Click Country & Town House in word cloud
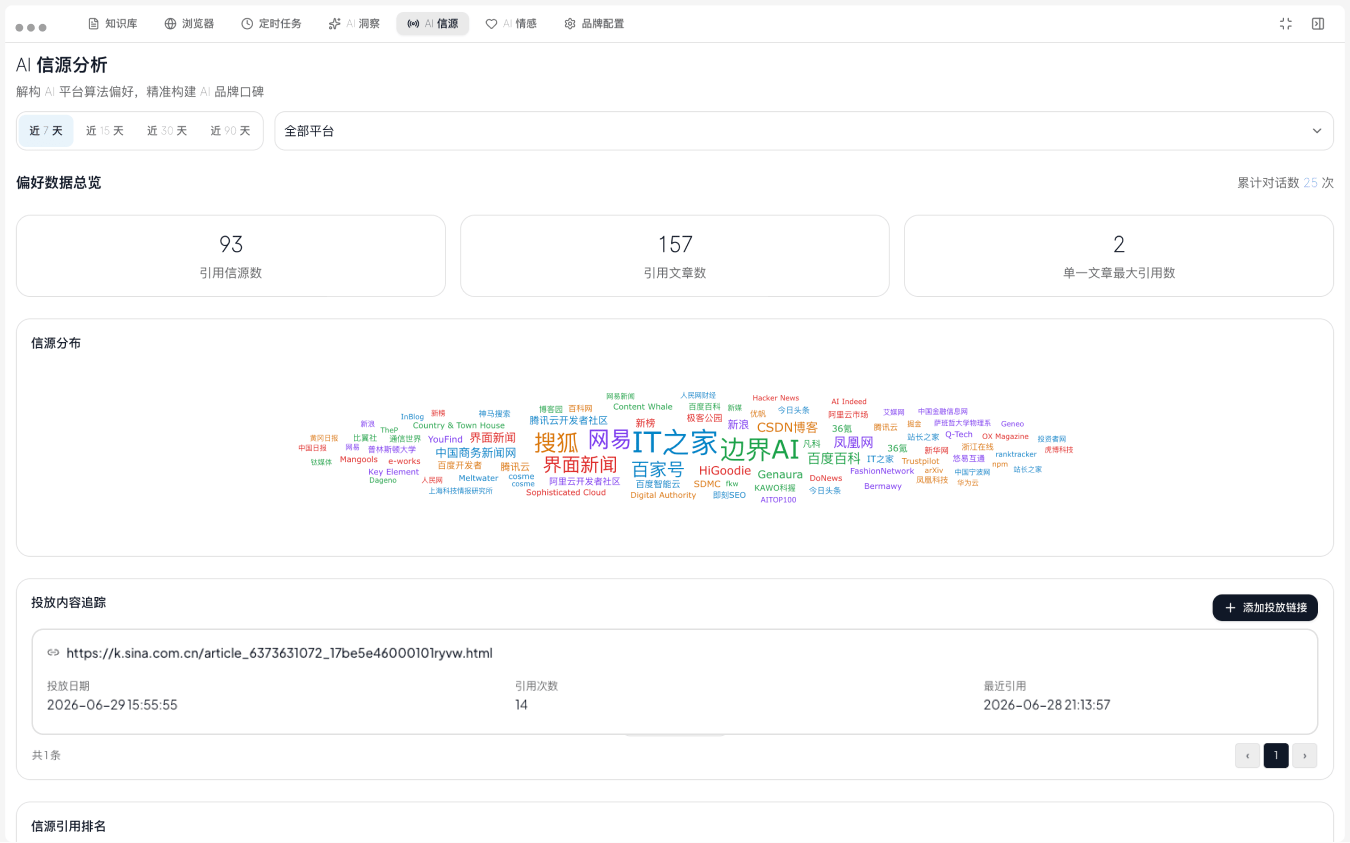Image resolution: width=1350 pixels, height=843 pixels. pyautogui.click(x=459, y=426)
